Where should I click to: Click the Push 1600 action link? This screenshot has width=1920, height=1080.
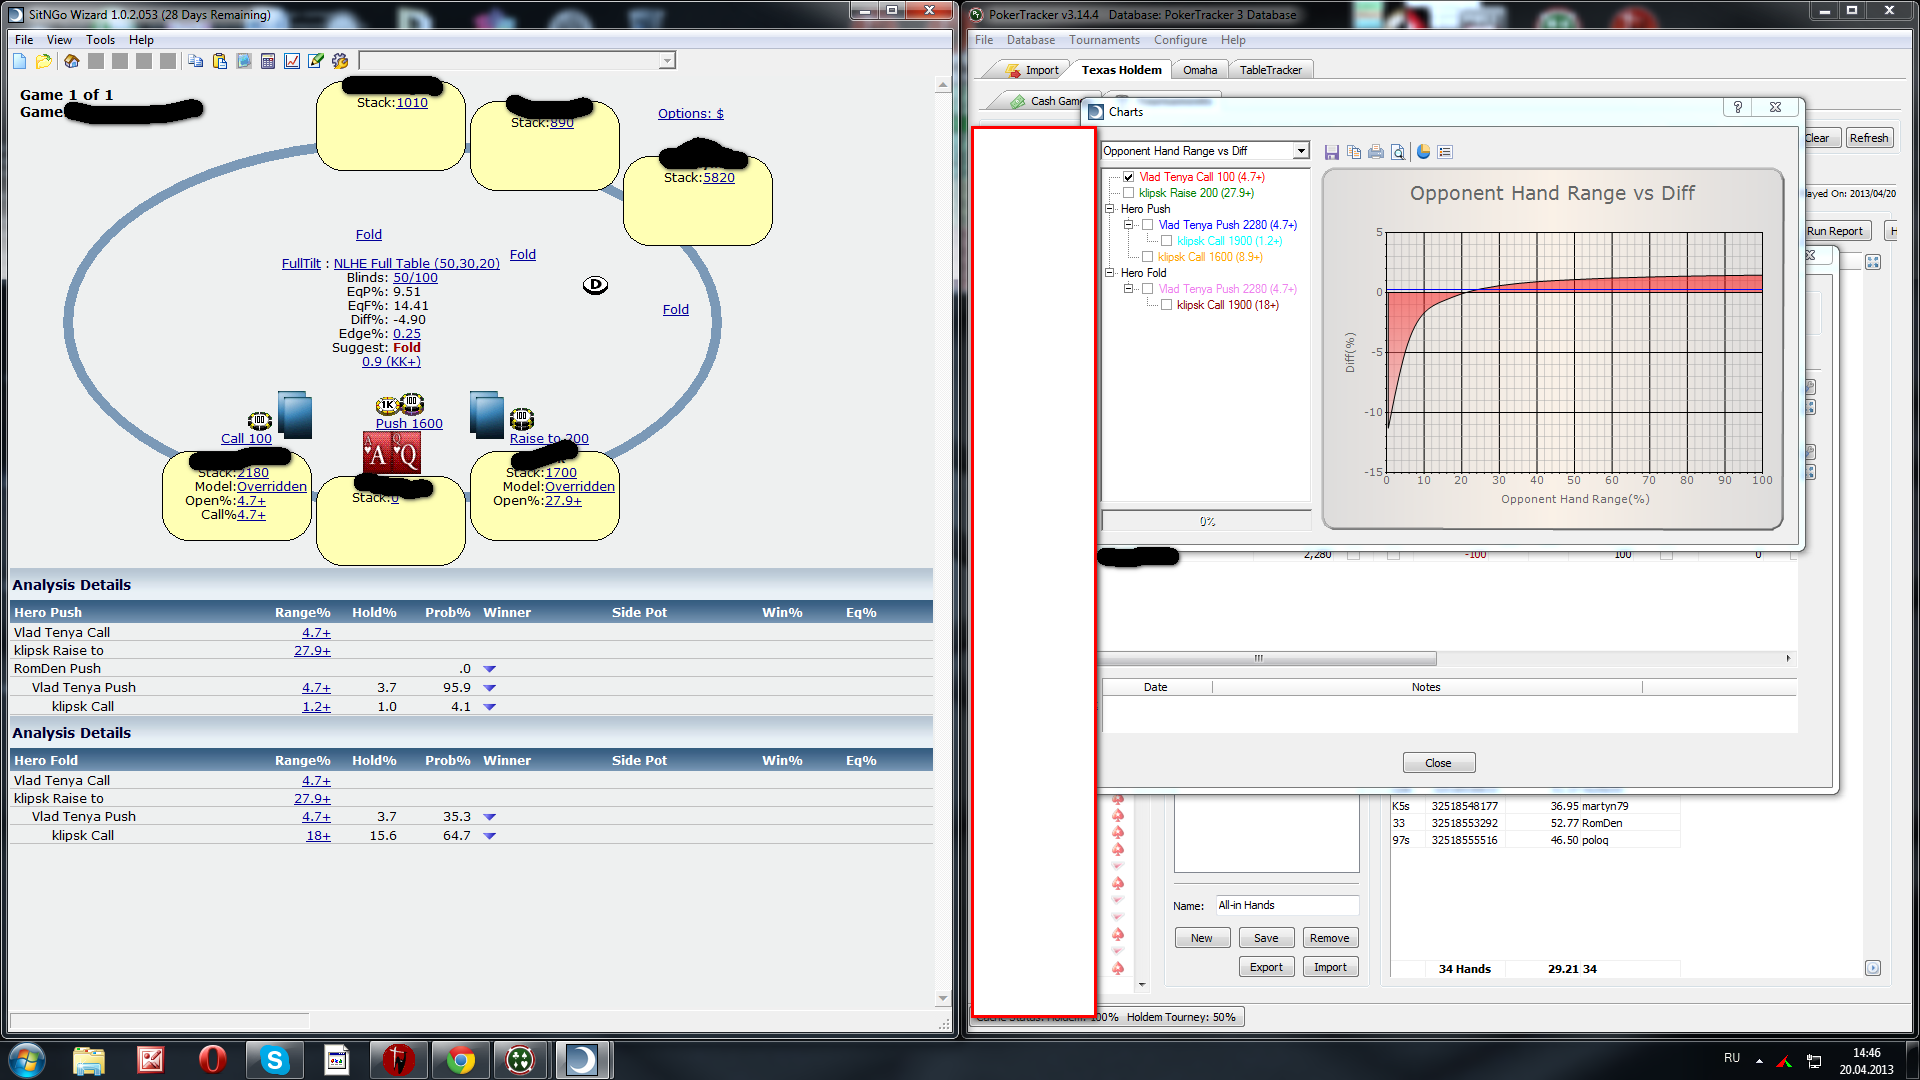[x=409, y=424]
